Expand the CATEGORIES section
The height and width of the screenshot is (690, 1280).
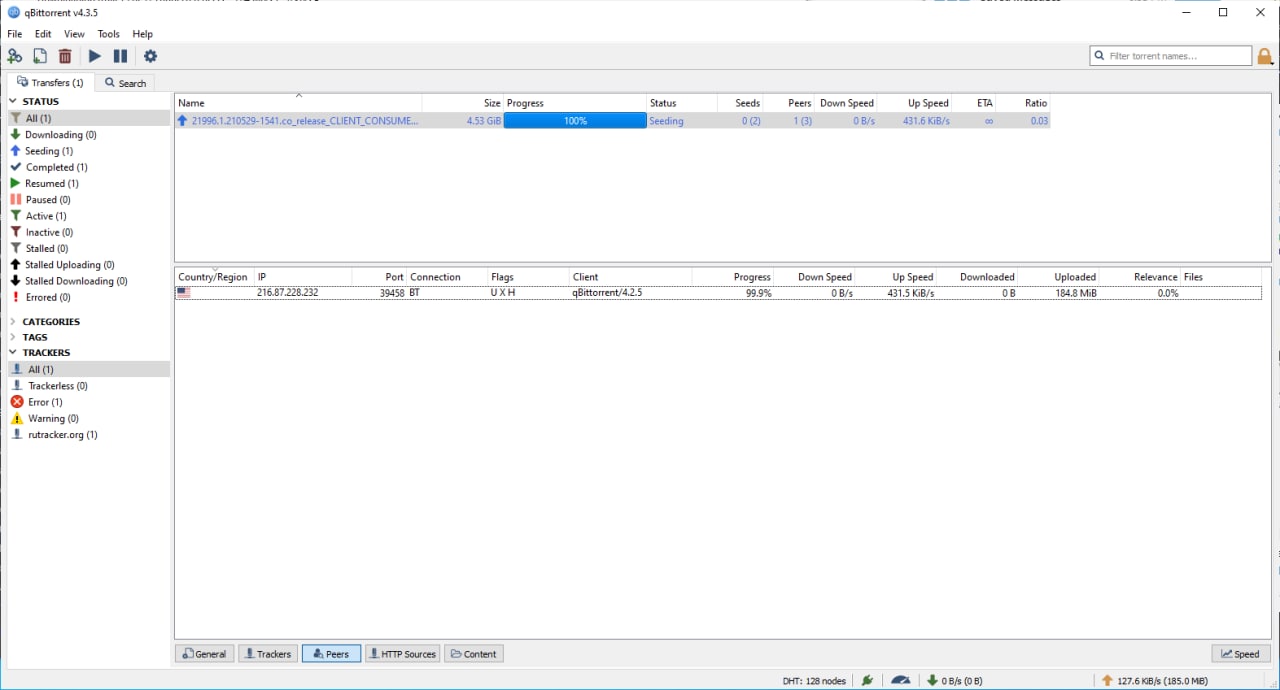pyautogui.click(x=14, y=322)
